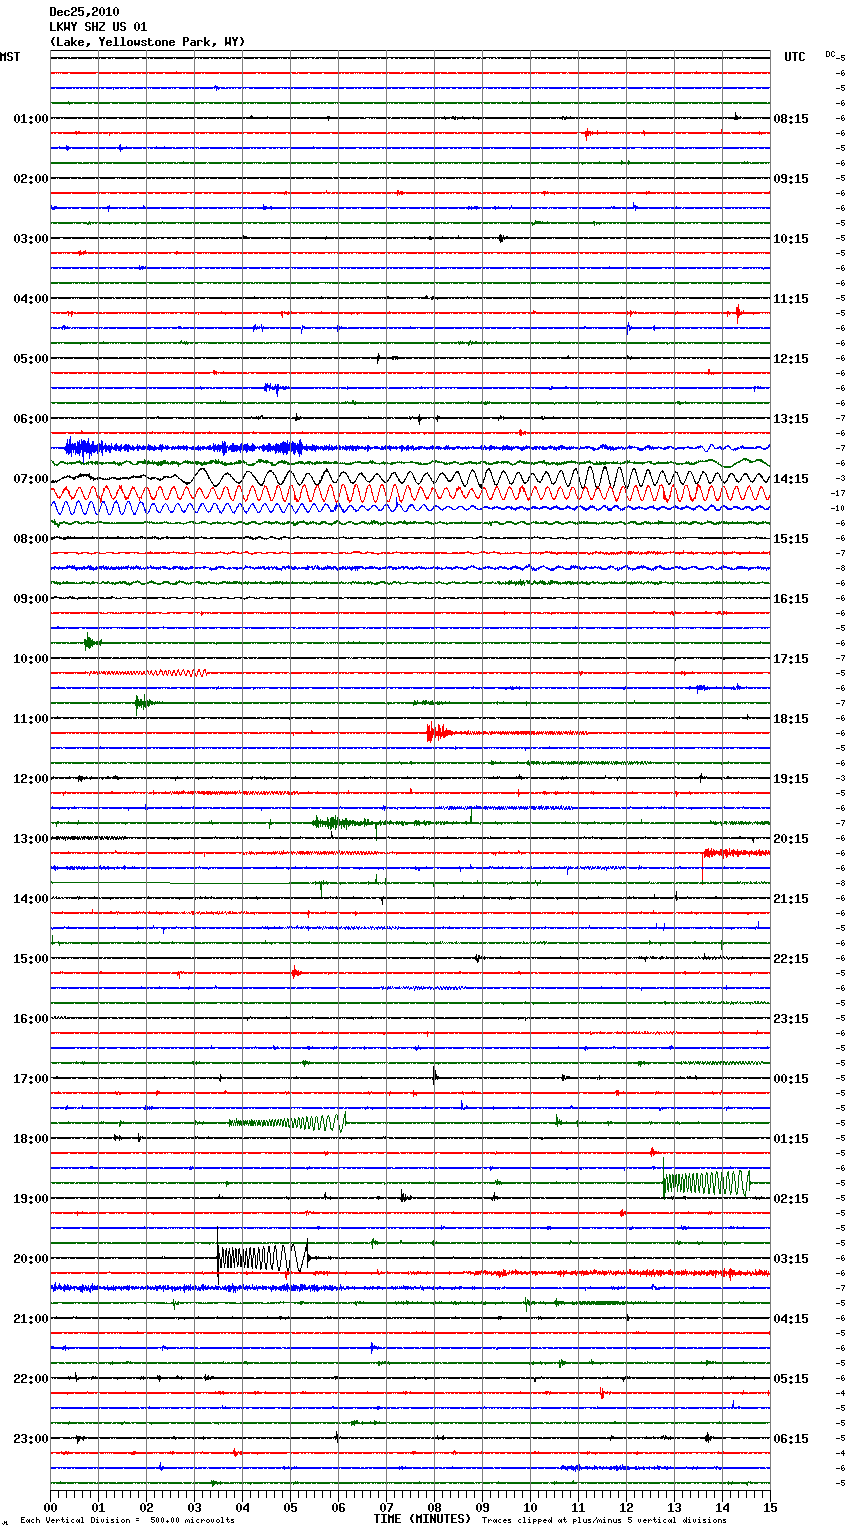Viewport: 850px width, 1534px height.
Task: Click the 17:15 UTC time label
Action: [x=791, y=659]
